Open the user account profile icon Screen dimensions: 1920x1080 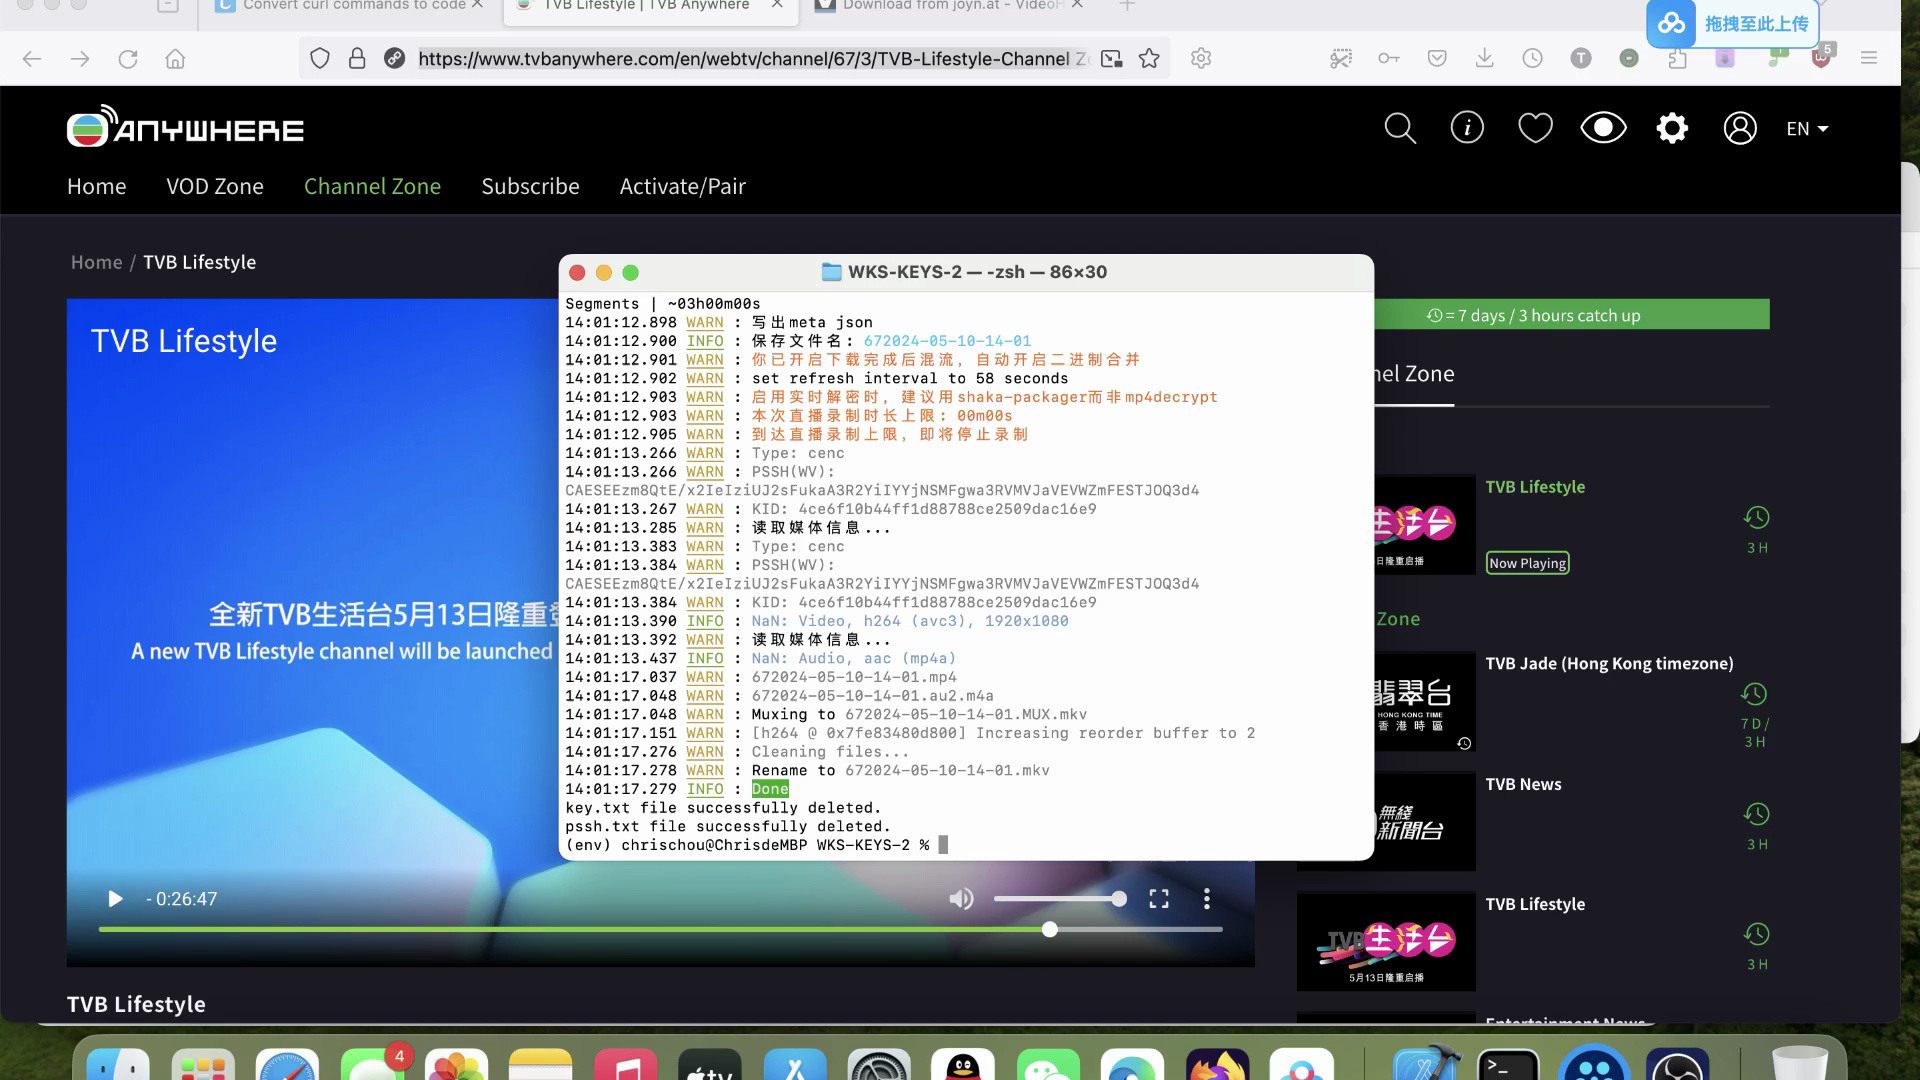point(1740,128)
